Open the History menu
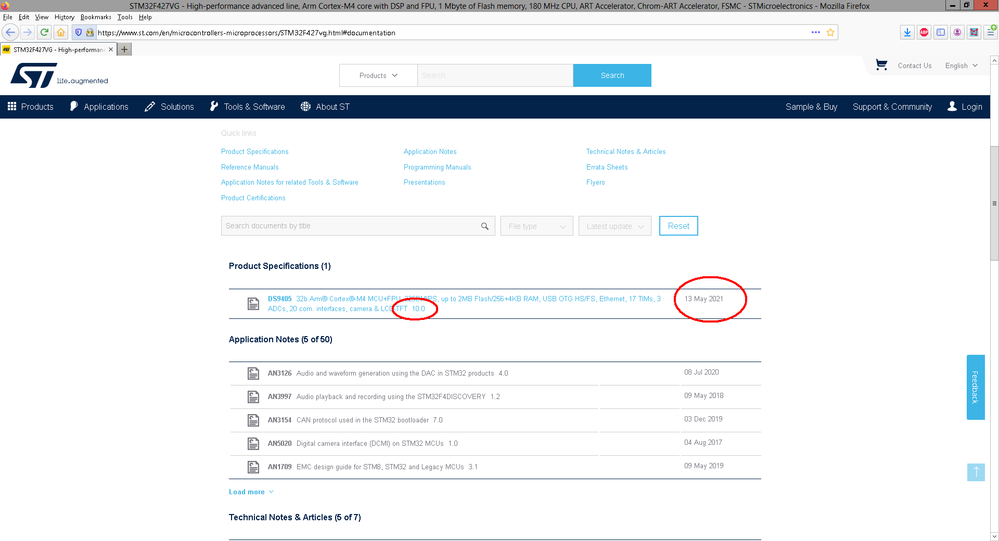Image resolution: width=999 pixels, height=541 pixels. pos(64,17)
